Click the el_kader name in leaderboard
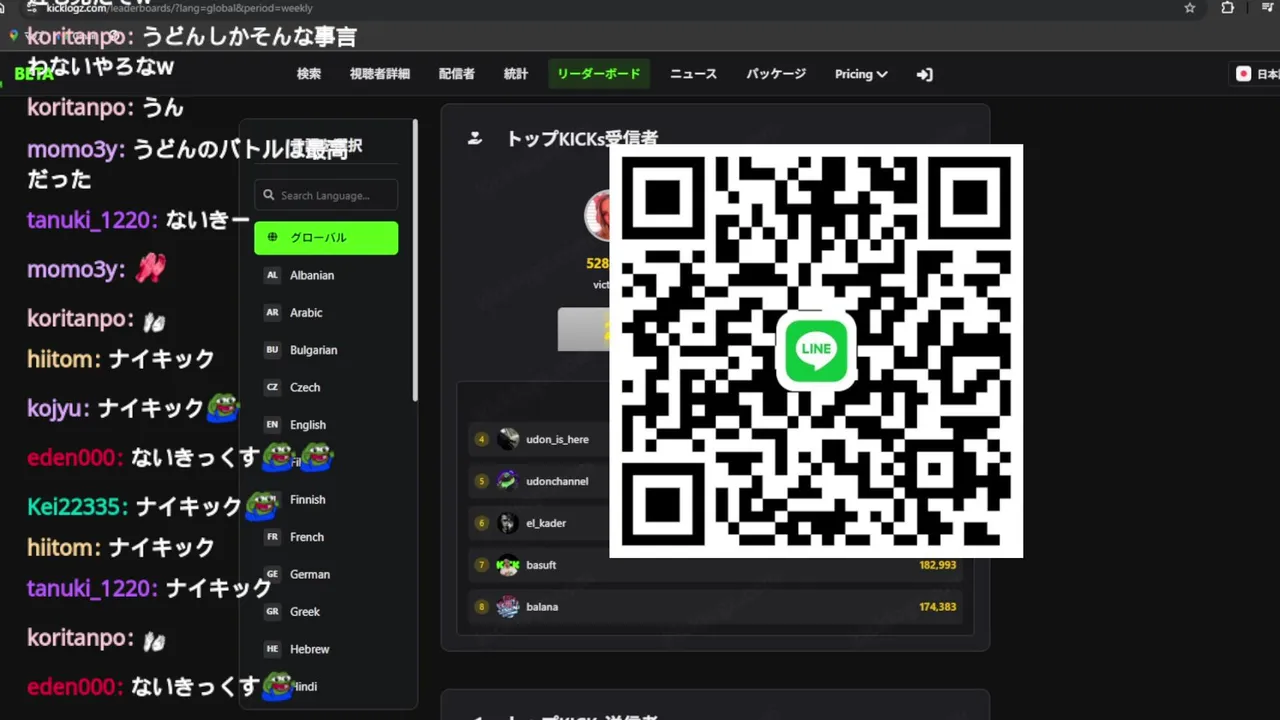 546,523
